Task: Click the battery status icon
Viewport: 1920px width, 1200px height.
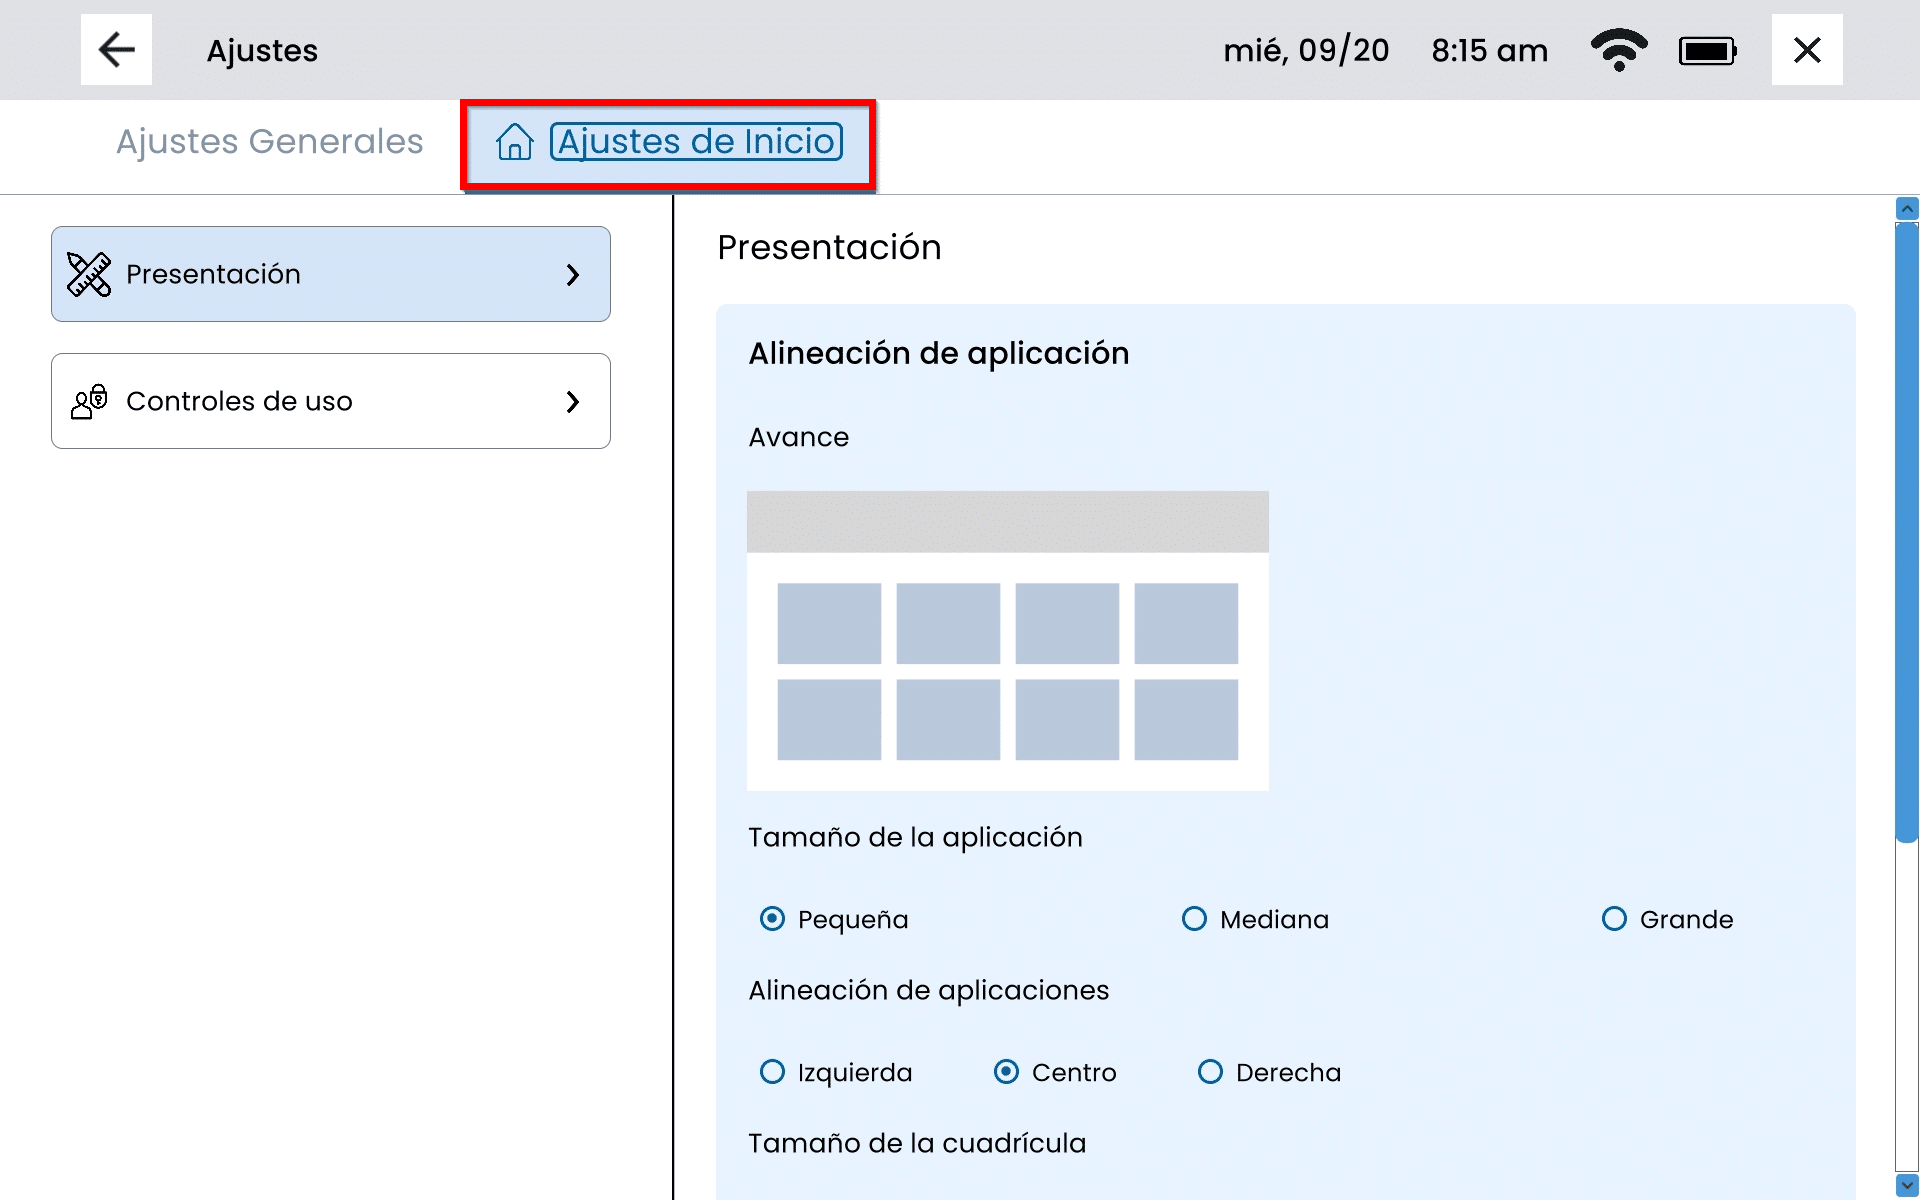Action: pyautogui.click(x=1707, y=50)
